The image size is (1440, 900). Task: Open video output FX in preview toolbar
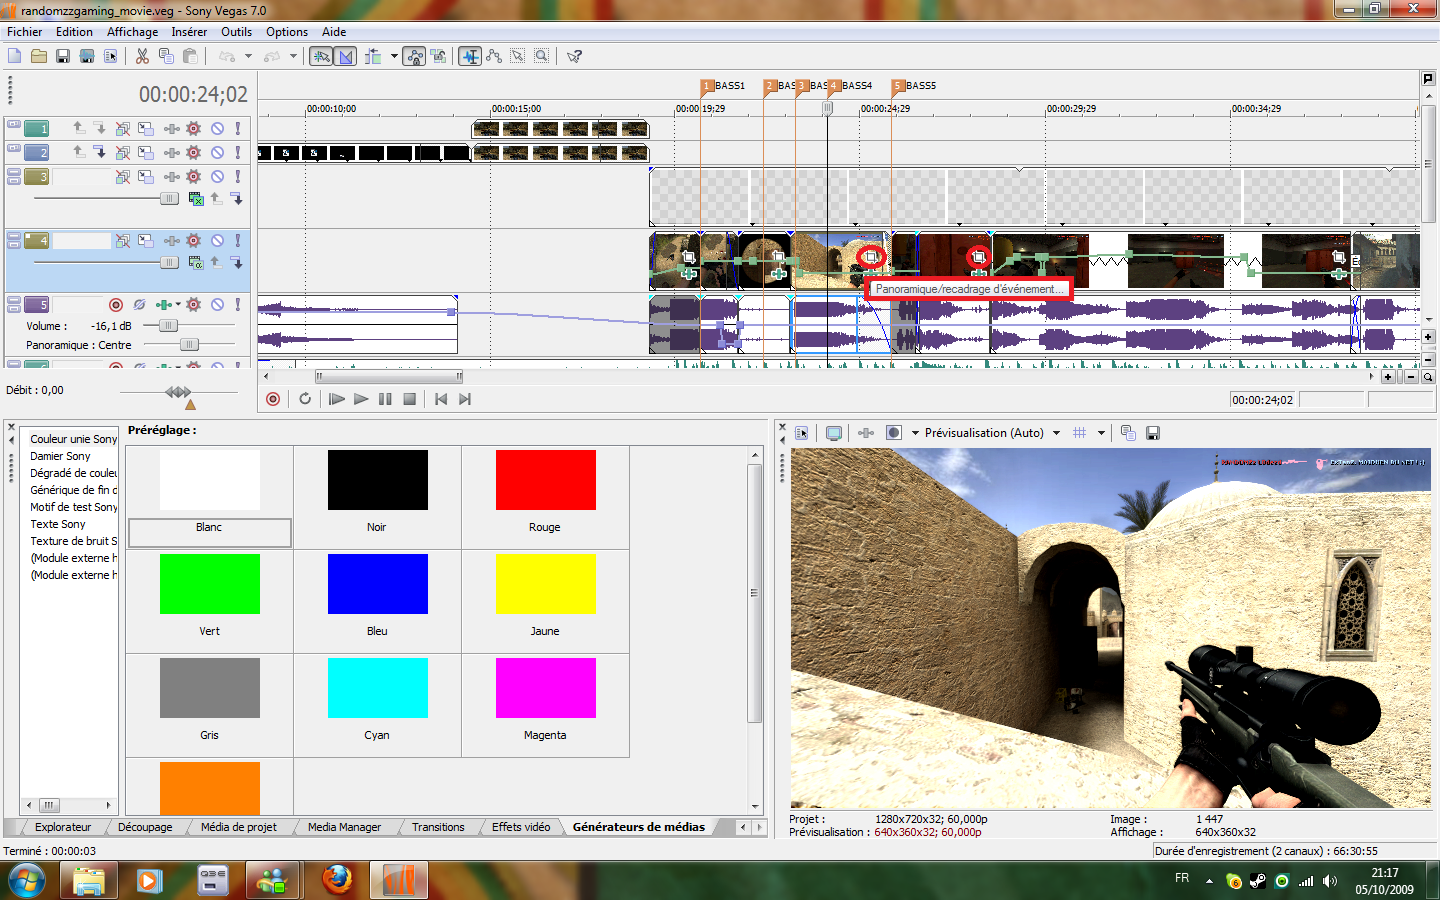pyautogui.click(x=866, y=433)
